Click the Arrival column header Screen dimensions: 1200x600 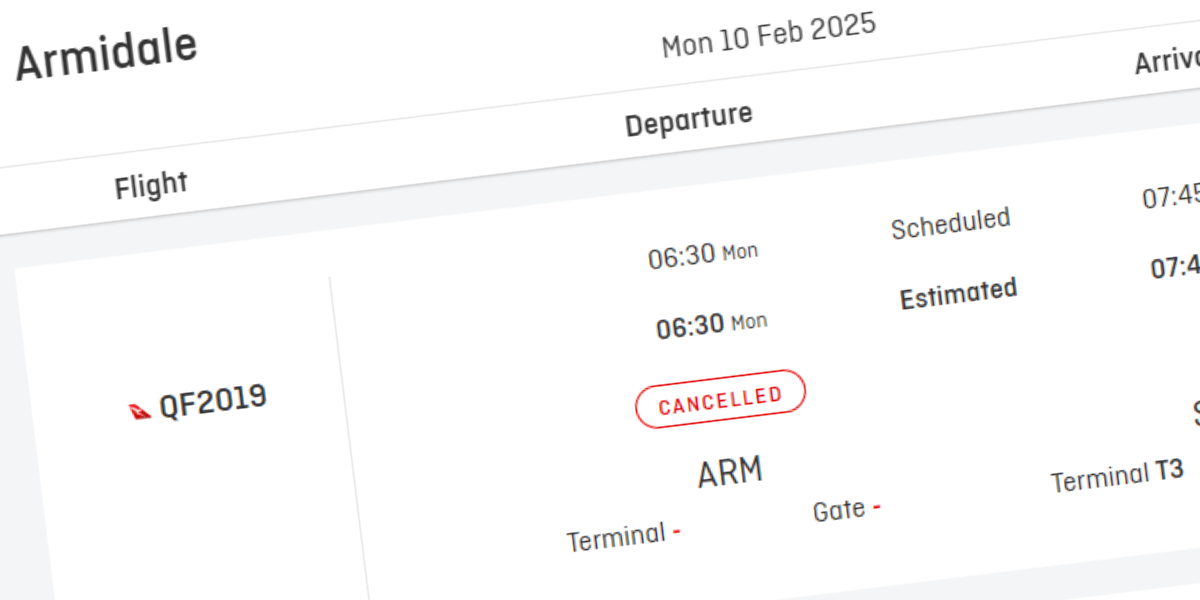point(1167,61)
